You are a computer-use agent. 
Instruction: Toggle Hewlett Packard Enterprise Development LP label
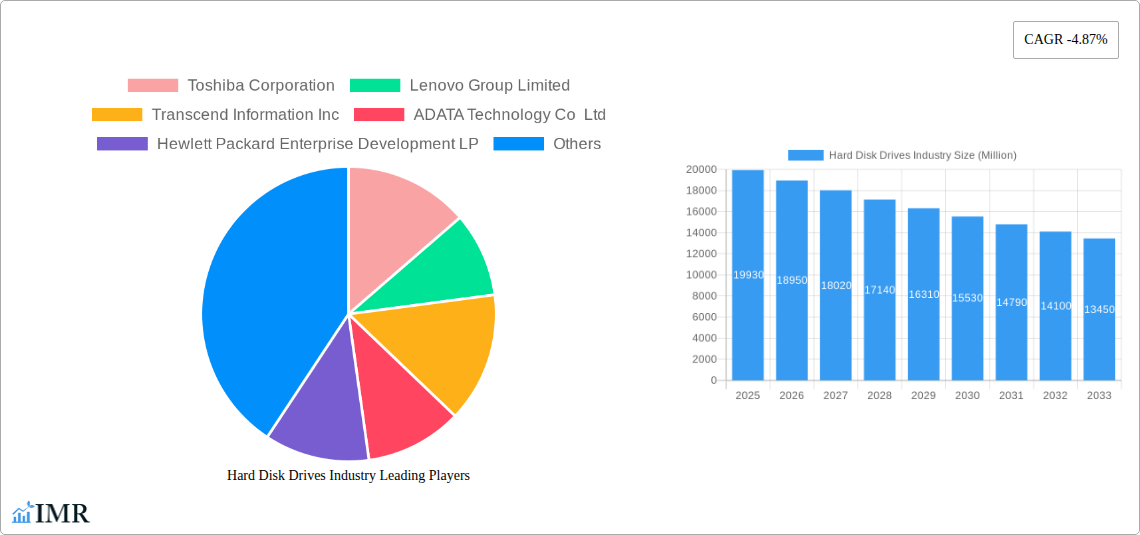(x=318, y=144)
